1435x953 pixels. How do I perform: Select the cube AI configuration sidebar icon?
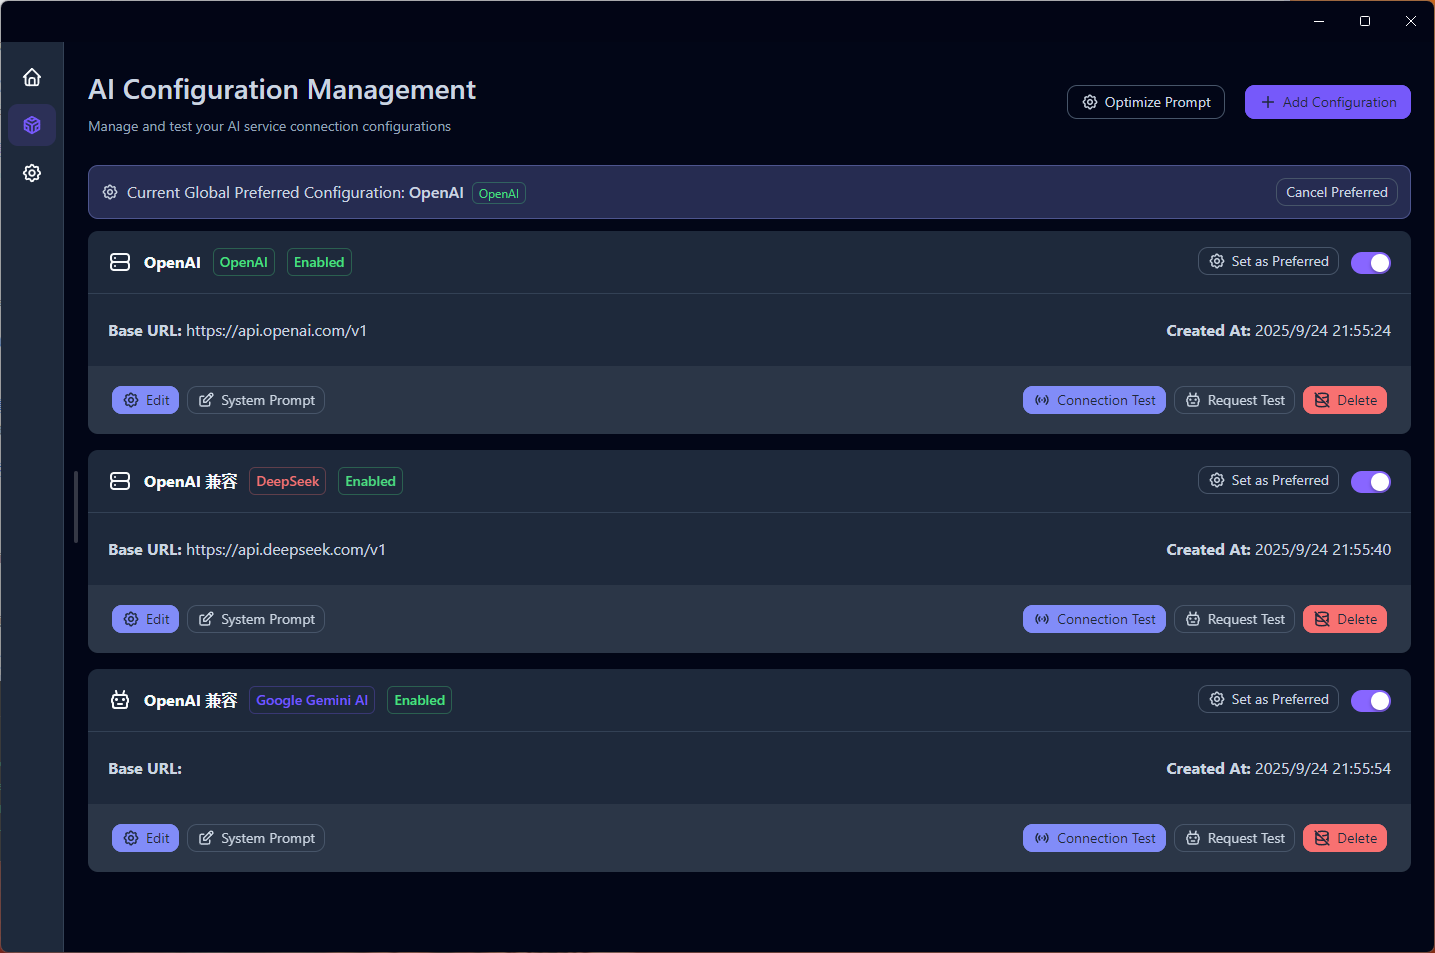coord(32,125)
